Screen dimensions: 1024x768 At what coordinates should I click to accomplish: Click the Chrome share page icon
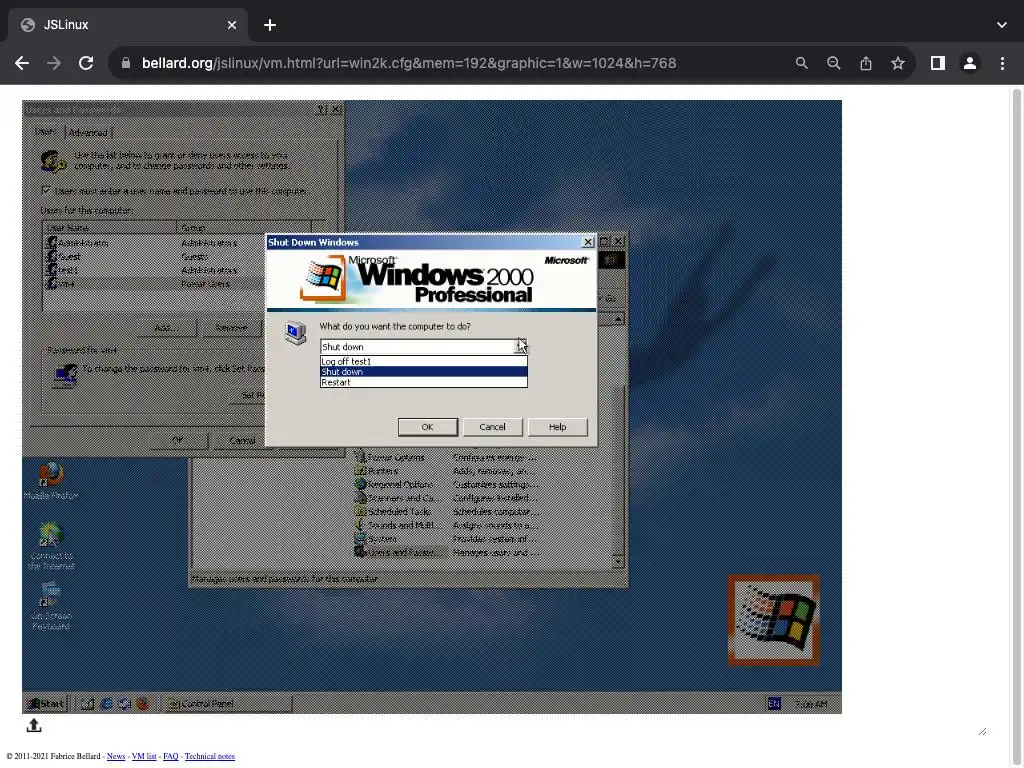(866, 63)
